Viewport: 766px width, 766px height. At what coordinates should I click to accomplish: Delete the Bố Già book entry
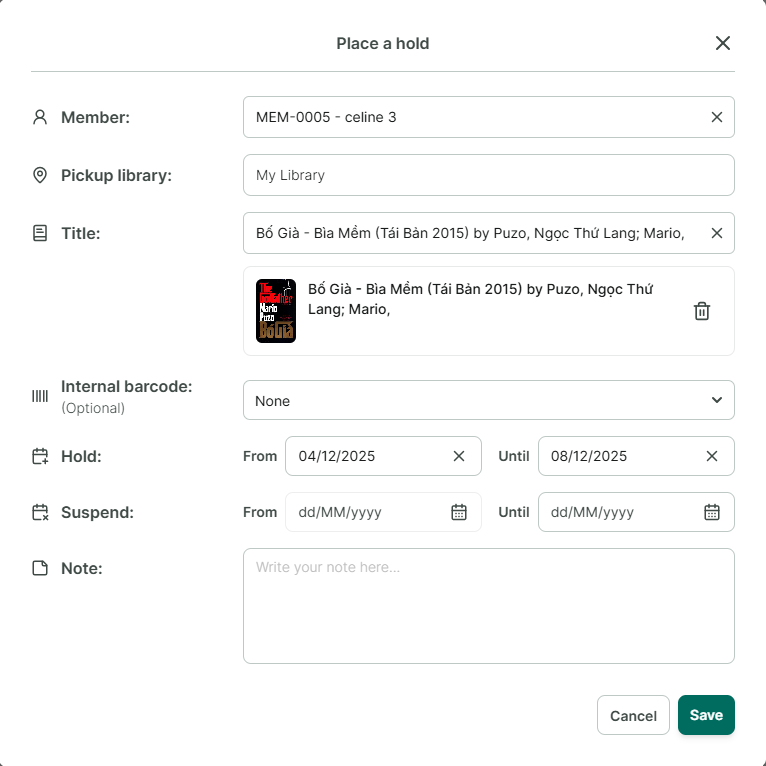tap(702, 311)
